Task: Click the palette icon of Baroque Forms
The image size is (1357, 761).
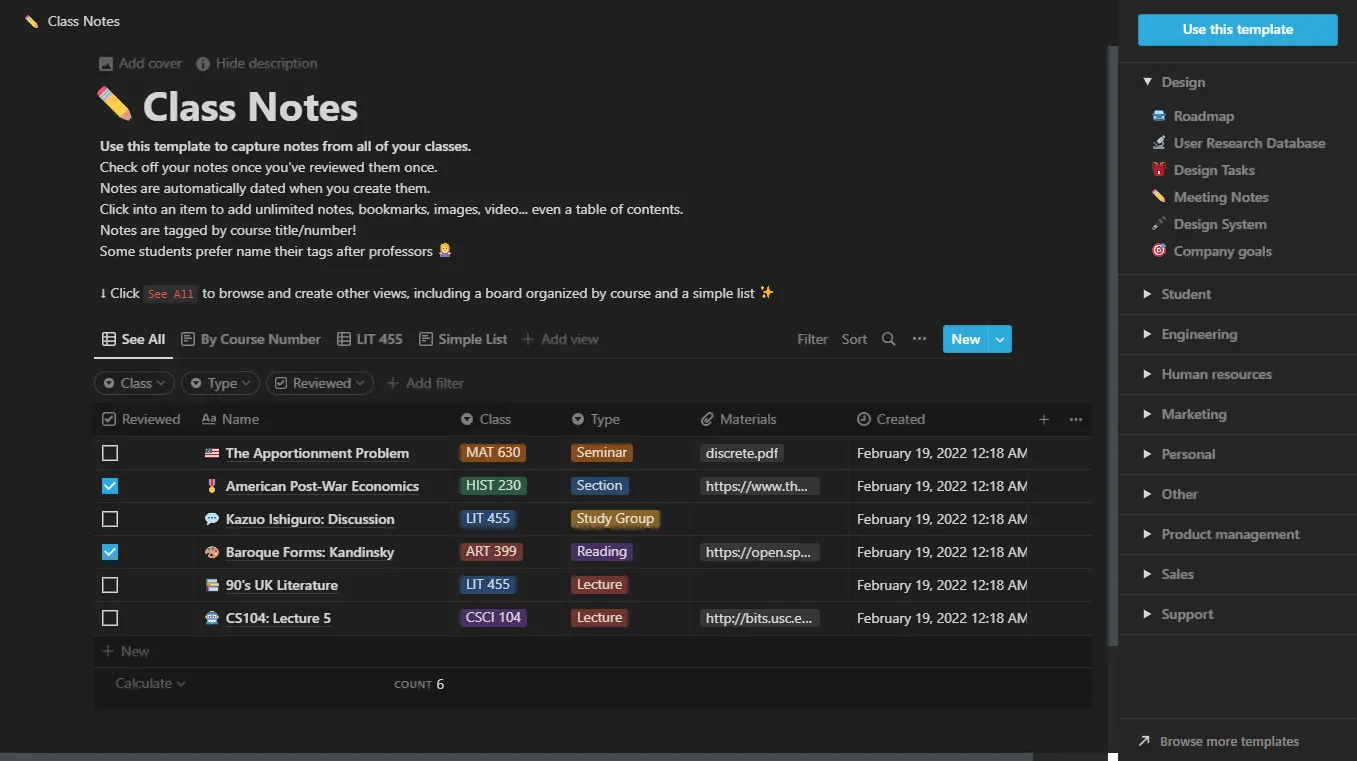Action: (x=211, y=552)
